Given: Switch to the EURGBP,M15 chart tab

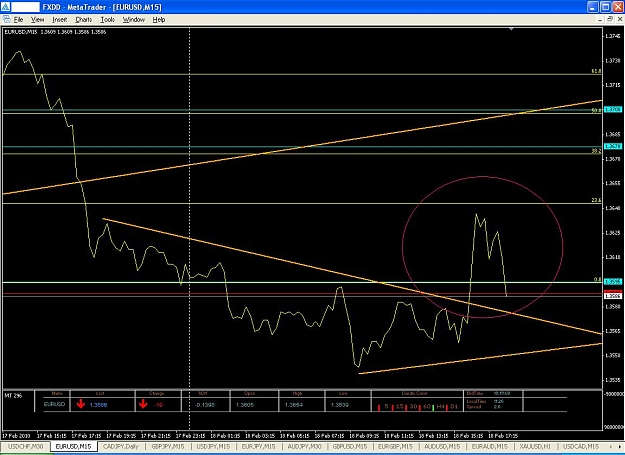Looking at the screenshot, I should pyautogui.click(x=396, y=446).
